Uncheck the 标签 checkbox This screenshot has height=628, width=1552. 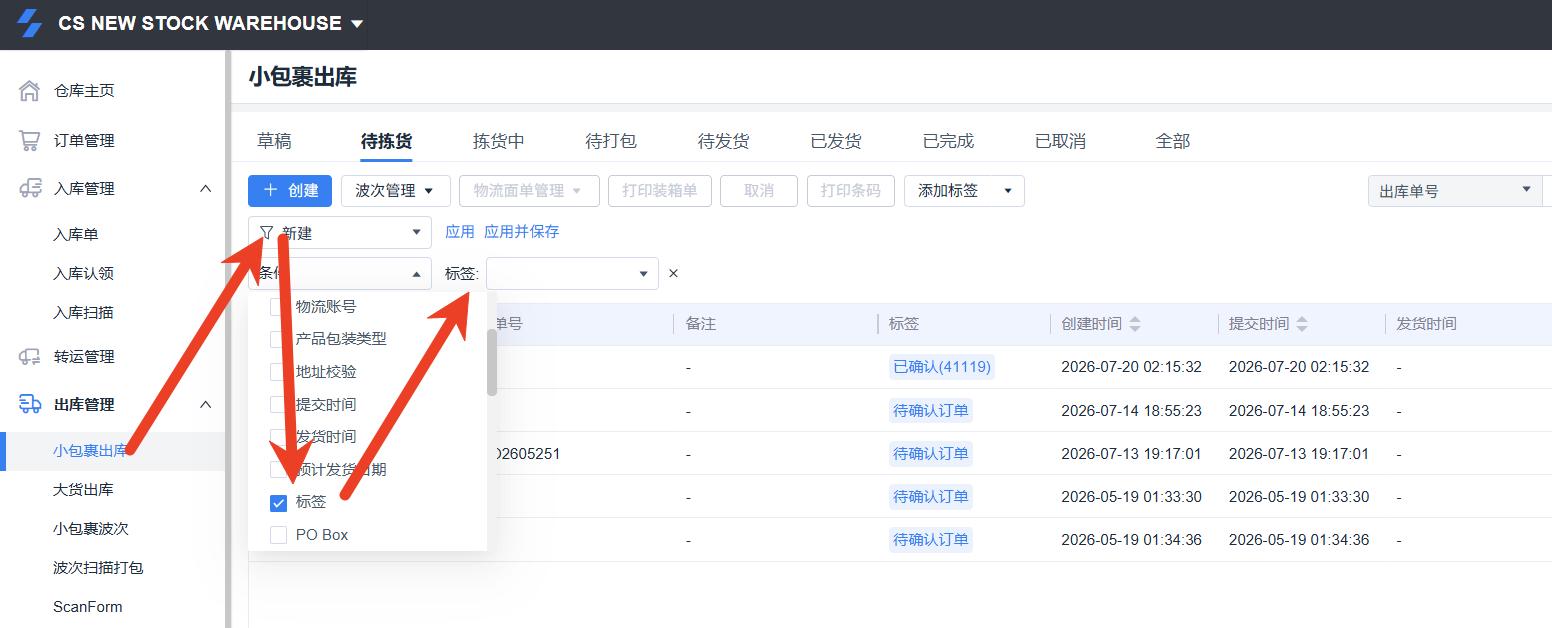click(x=279, y=502)
